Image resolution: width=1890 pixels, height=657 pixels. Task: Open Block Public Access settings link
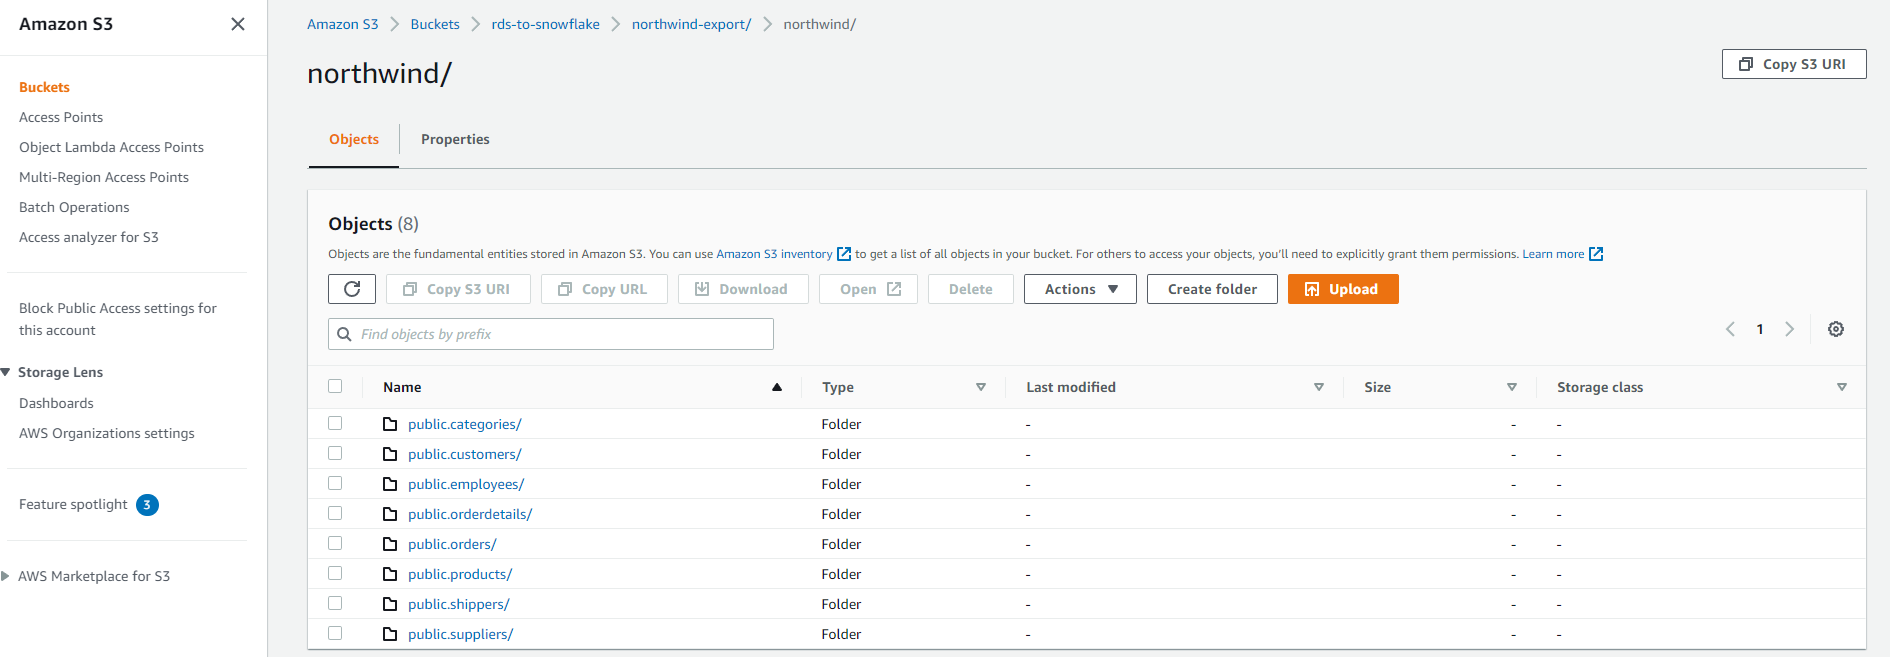tap(118, 319)
